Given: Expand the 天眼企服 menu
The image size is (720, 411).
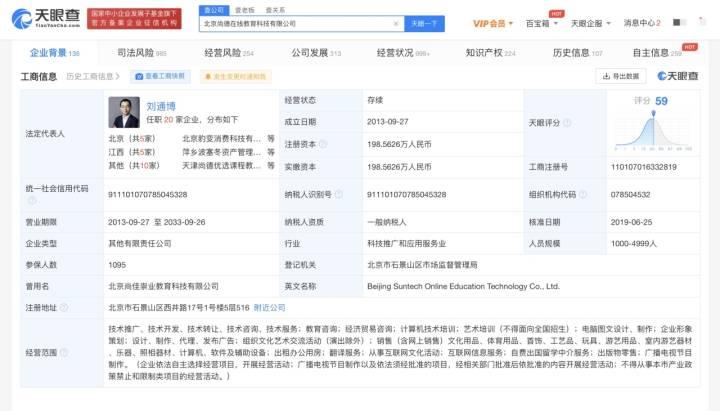Looking at the screenshot, I should pos(591,23).
